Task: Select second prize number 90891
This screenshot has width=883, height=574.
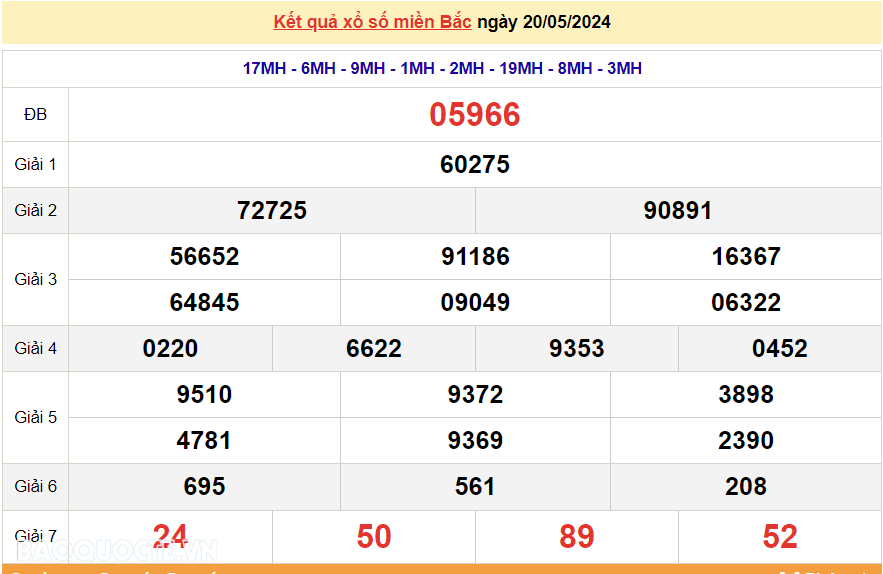Action: [x=678, y=210]
